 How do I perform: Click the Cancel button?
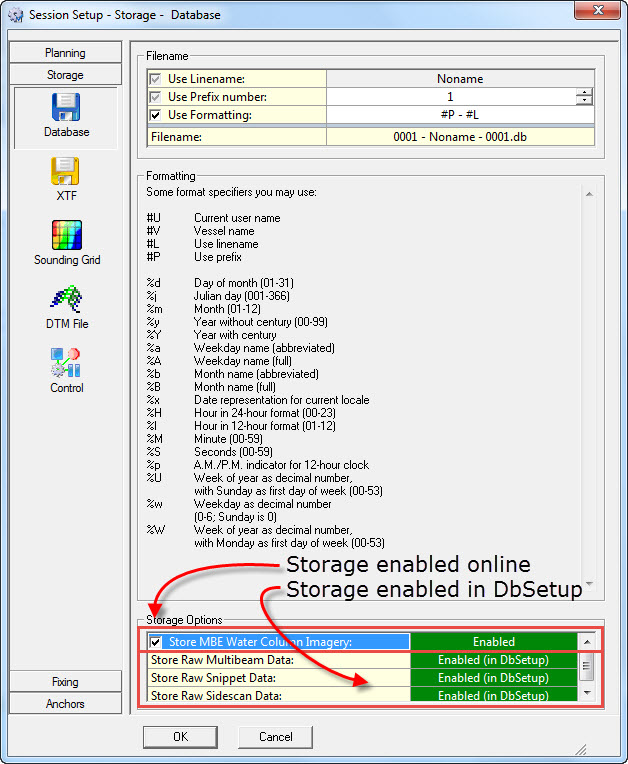pyautogui.click(x=275, y=737)
